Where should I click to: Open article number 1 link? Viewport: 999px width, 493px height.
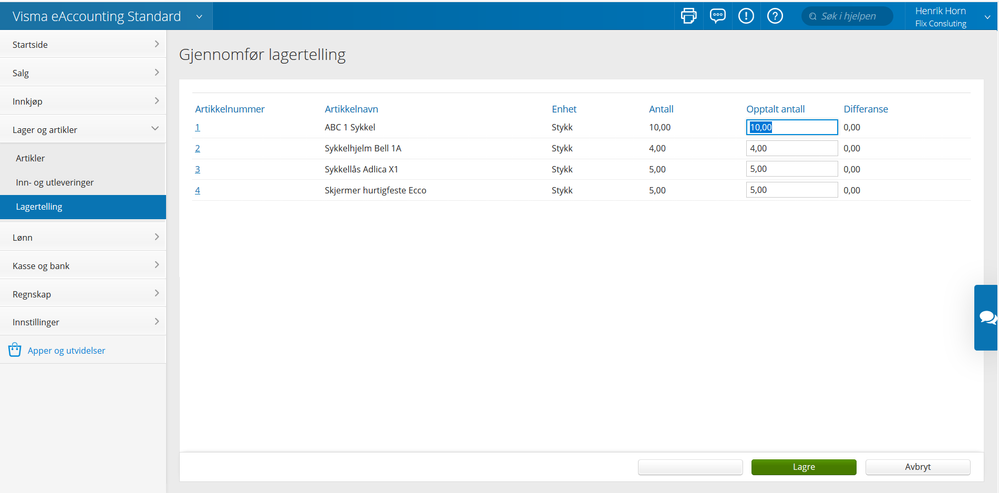198,127
